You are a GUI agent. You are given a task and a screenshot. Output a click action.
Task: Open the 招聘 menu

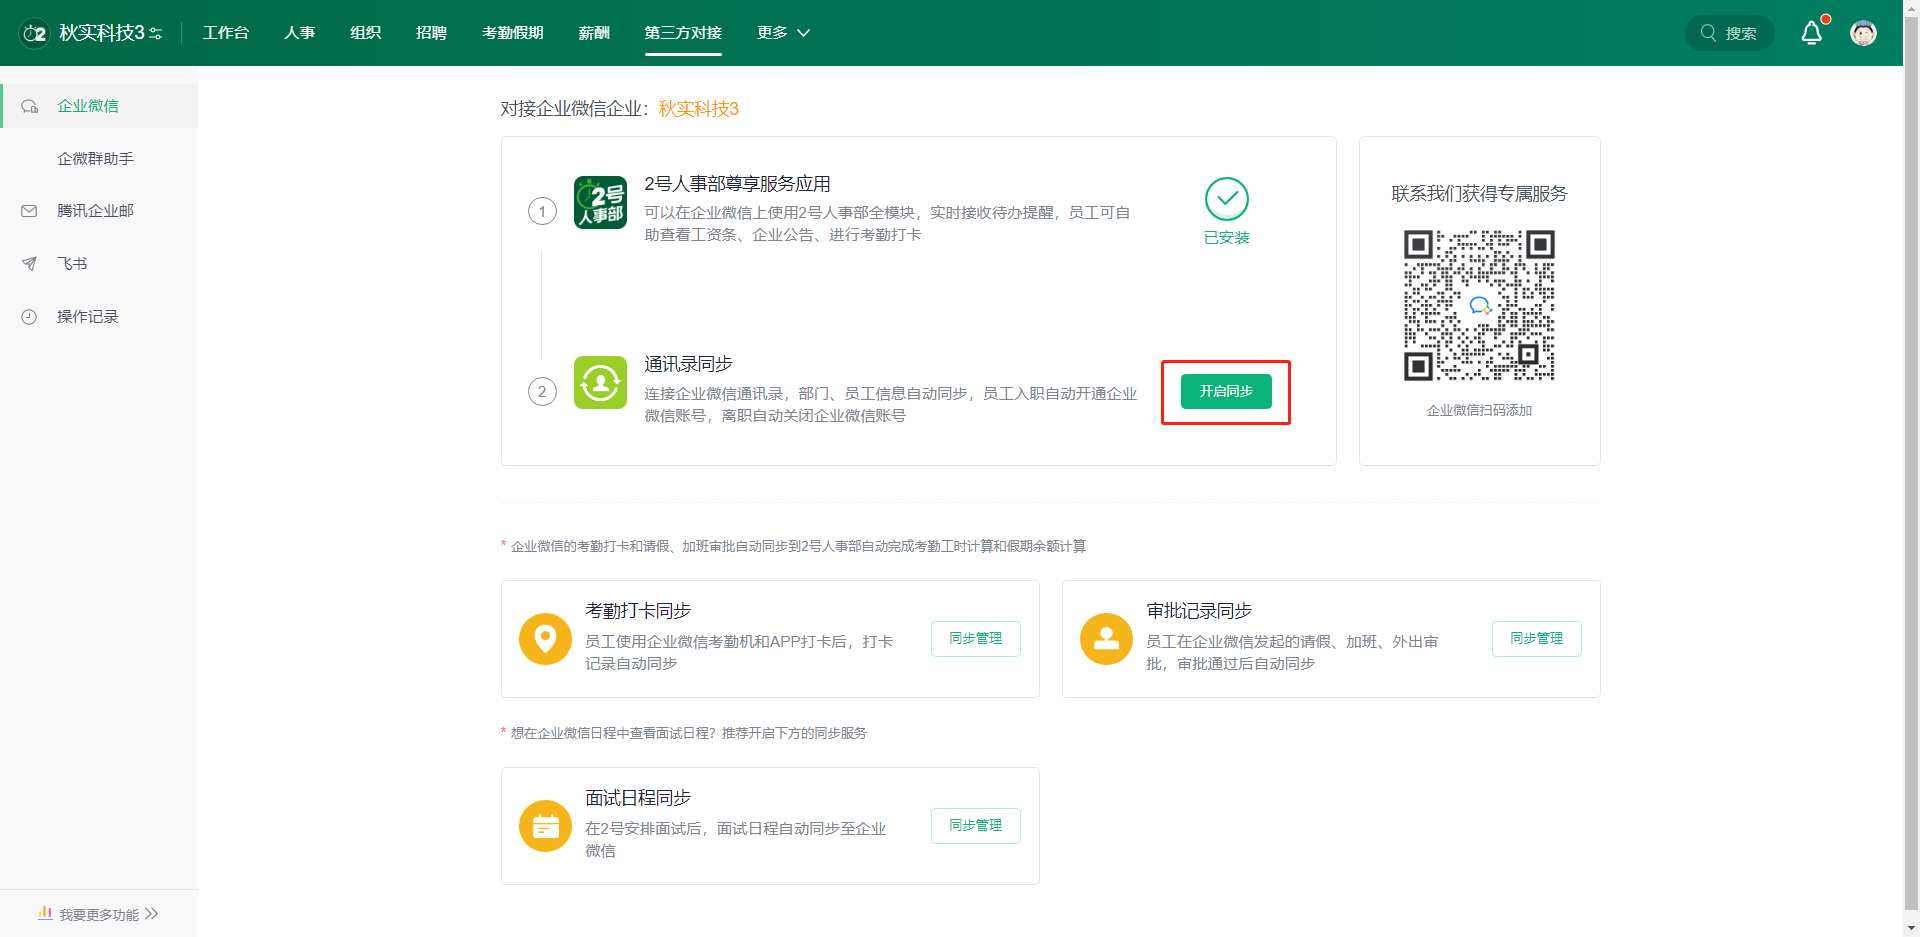(431, 33)
